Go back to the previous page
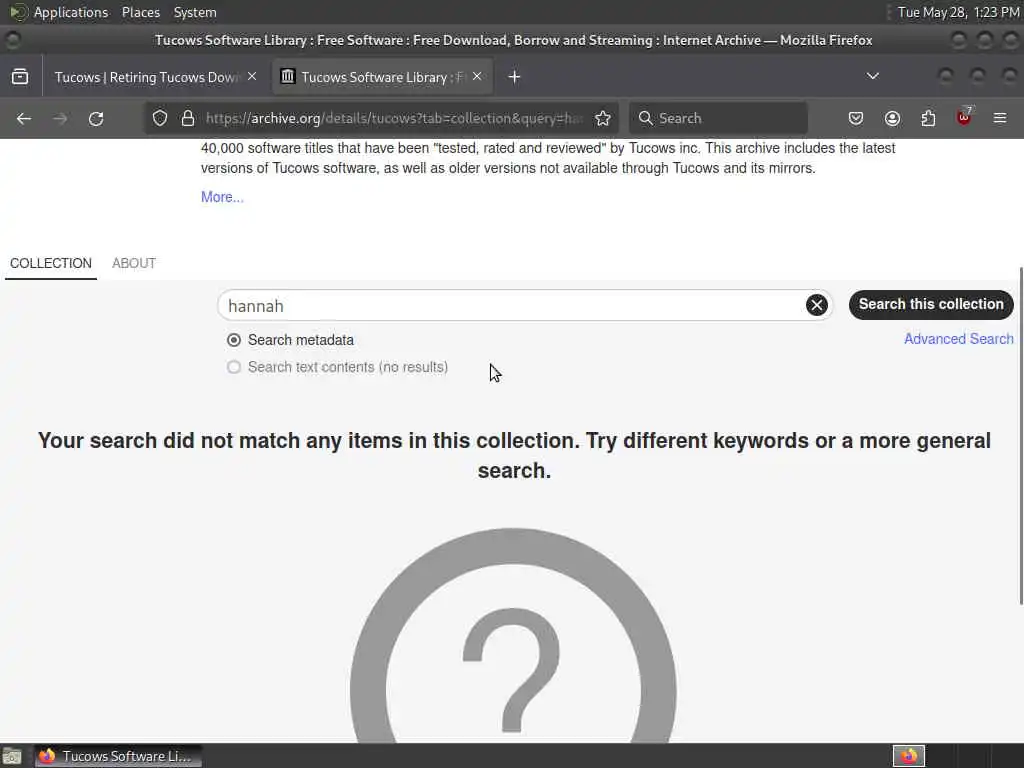The height and width of the screenshot is (768, 1024). (x=24, y=118)
